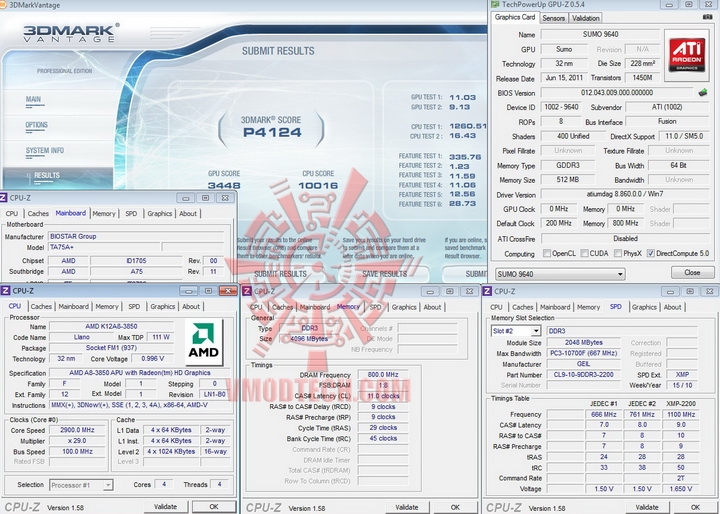Click the motherboard Model TA75A+ field
Screen dimensions: 720x514
104,248
